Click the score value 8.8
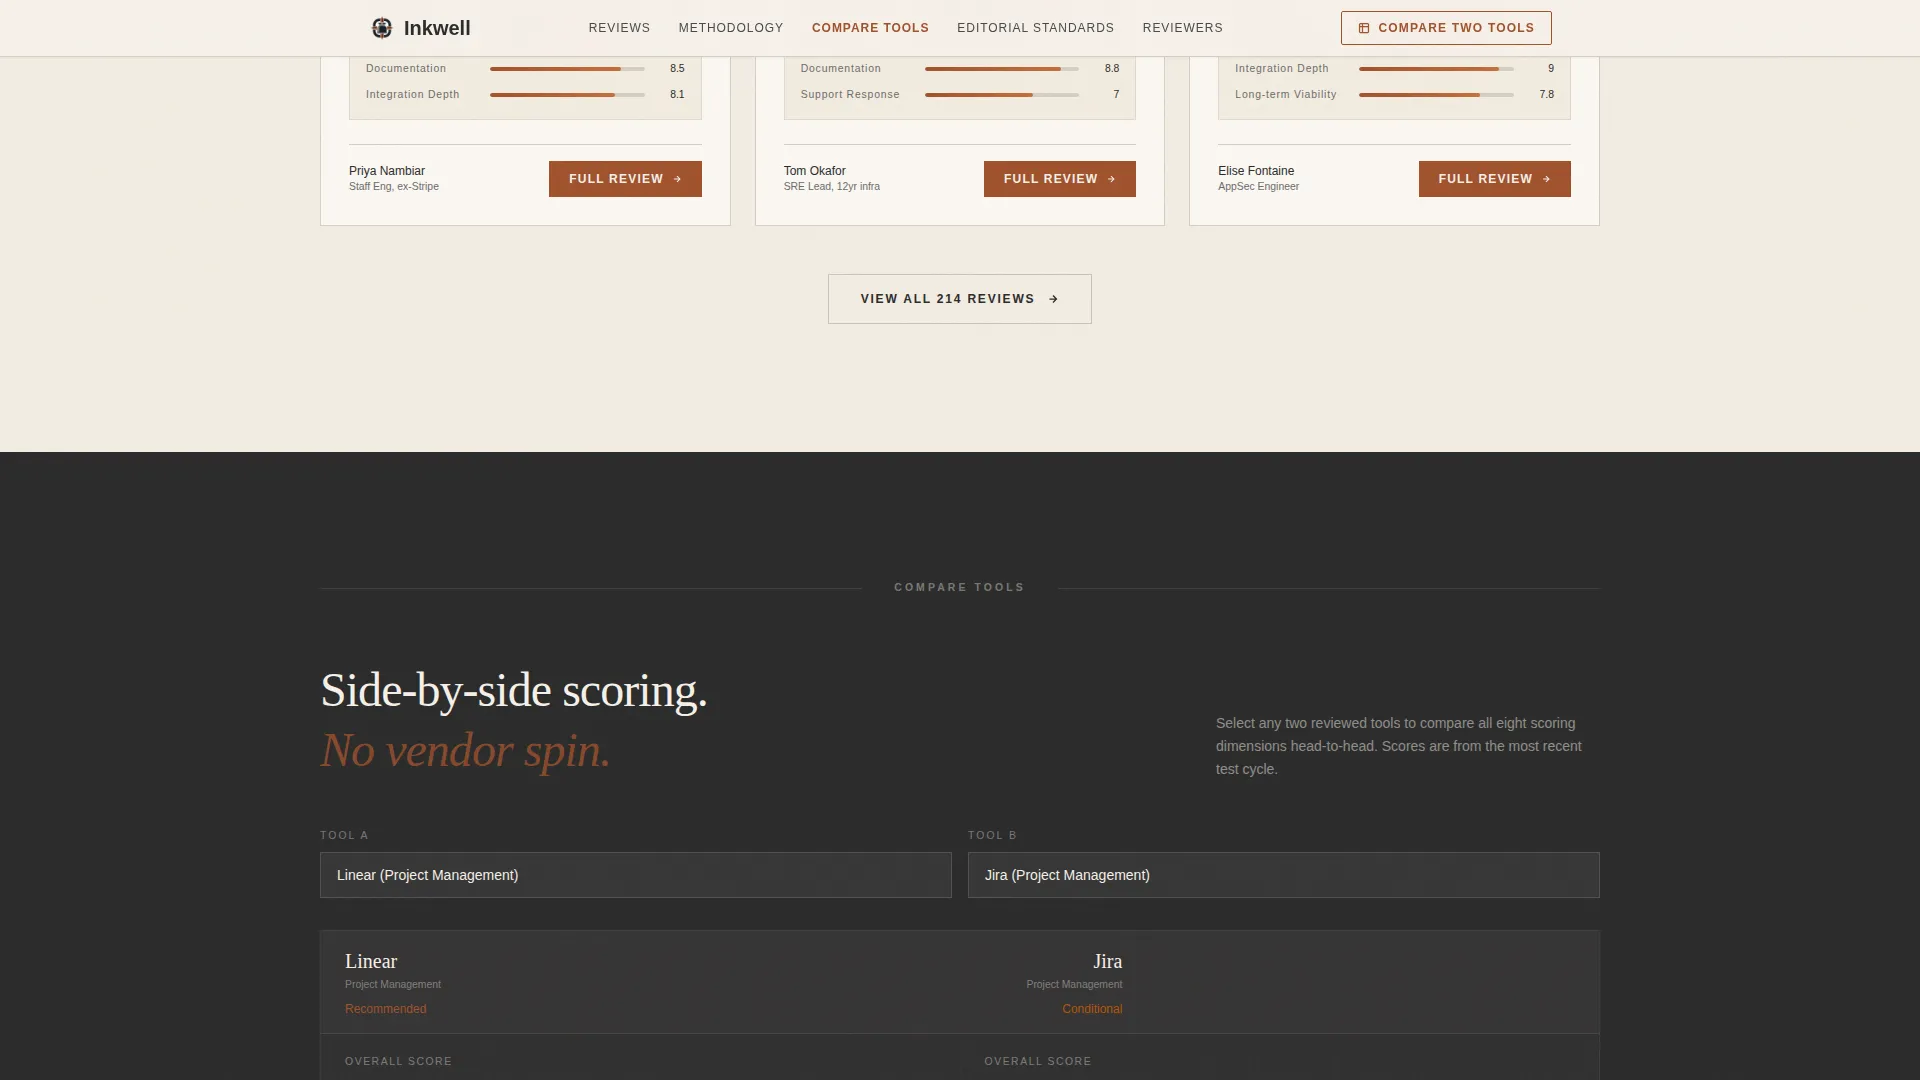 tap(1112, 69)
